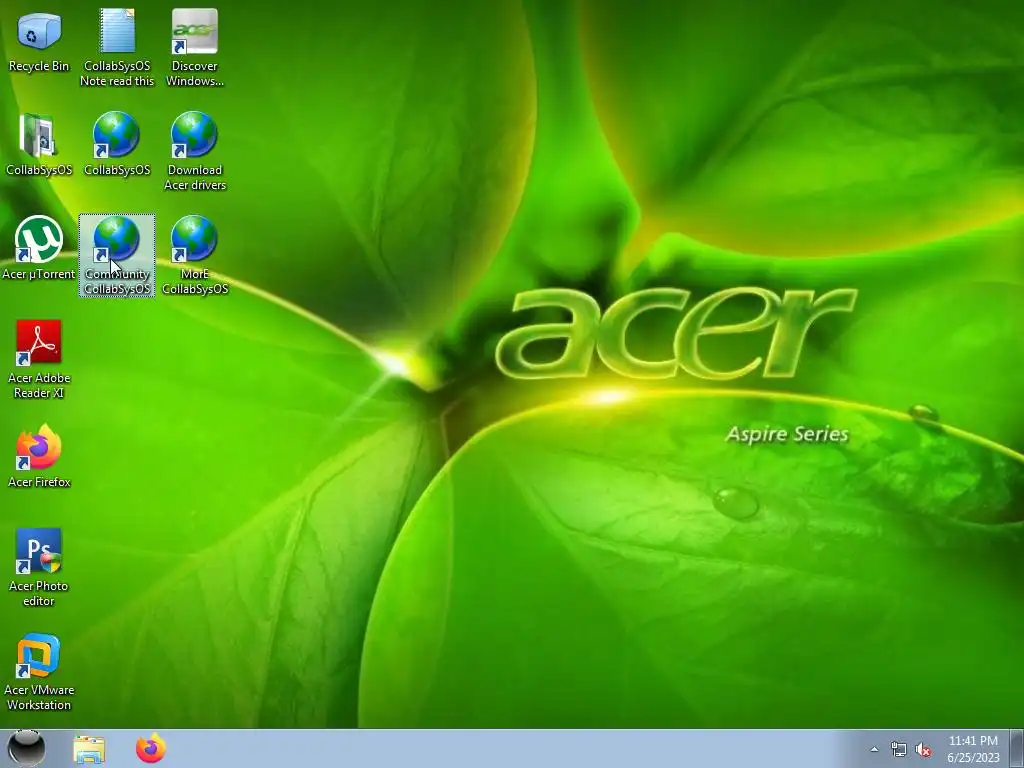Select the MorE CollabSysOS shortcut
1024x768 pixels.
click(x=195, y=255)
